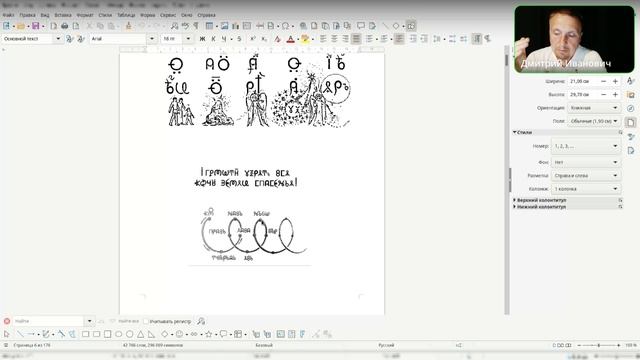The width and height of the screenshot is (640, 360).
Task: Open the paragraph style 'Основной текст' dropdown
Action: click(x=58, y=39)
